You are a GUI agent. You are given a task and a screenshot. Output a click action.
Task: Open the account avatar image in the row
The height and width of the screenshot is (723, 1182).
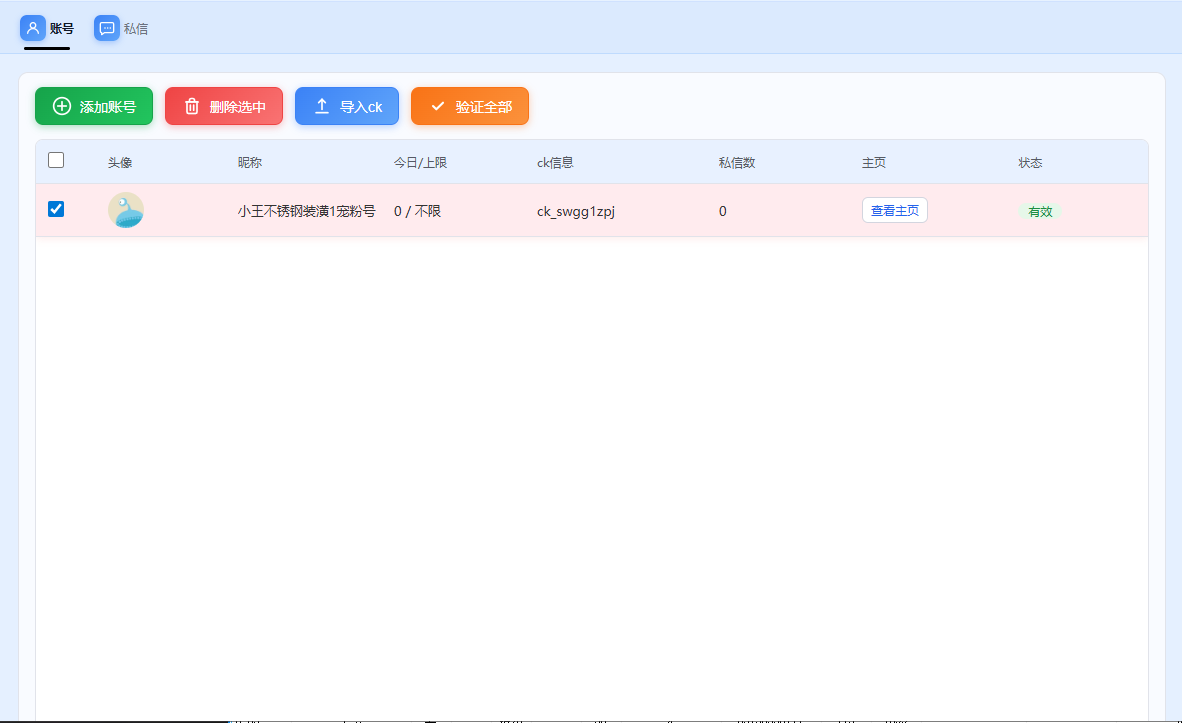click(126, 210)
